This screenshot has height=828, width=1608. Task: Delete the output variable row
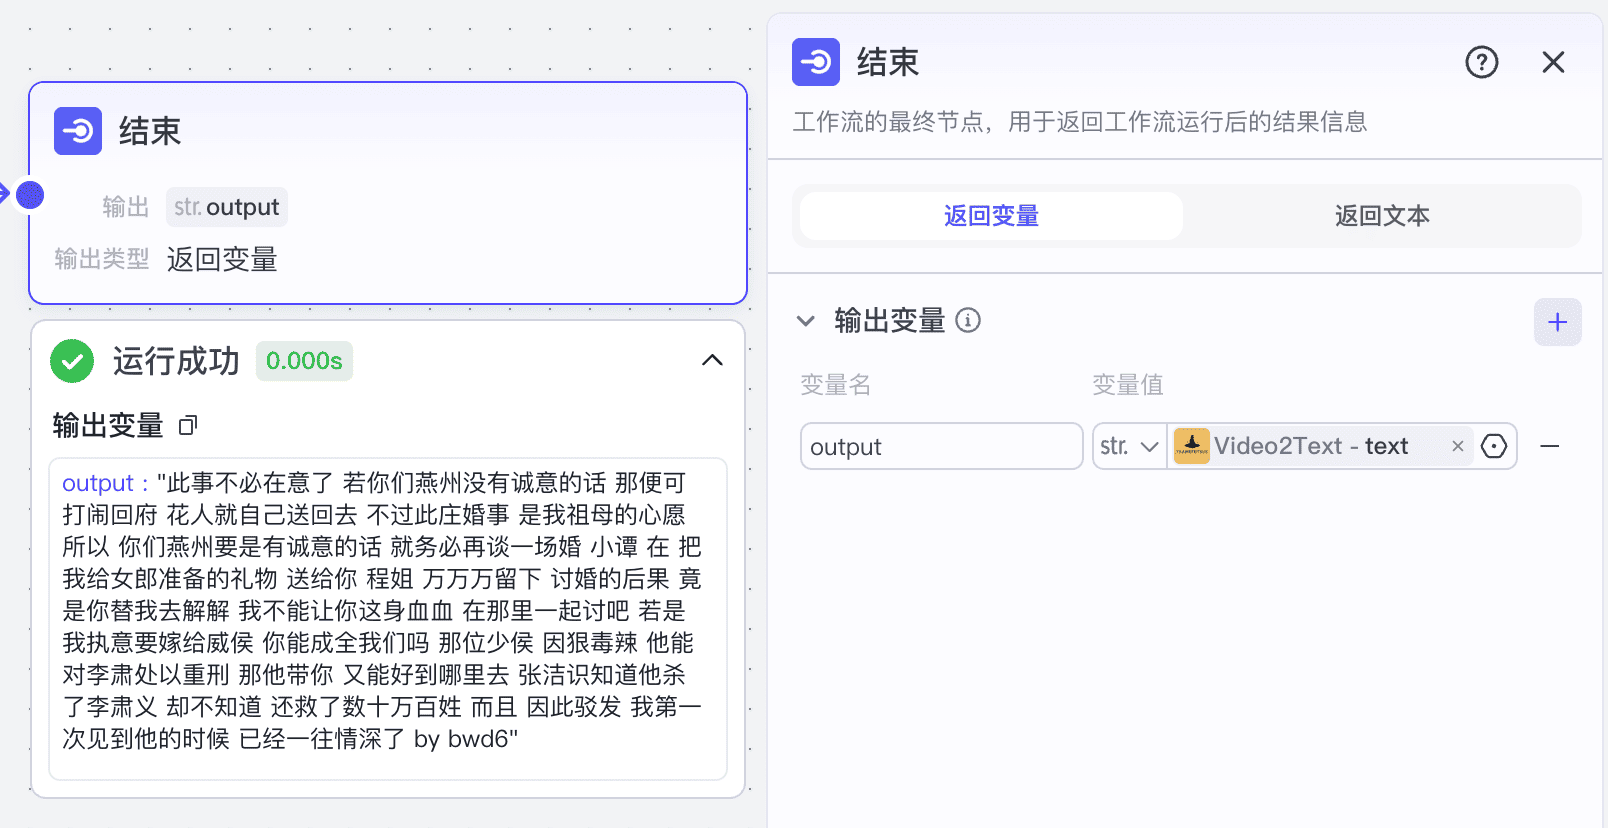click(1550, 446)
